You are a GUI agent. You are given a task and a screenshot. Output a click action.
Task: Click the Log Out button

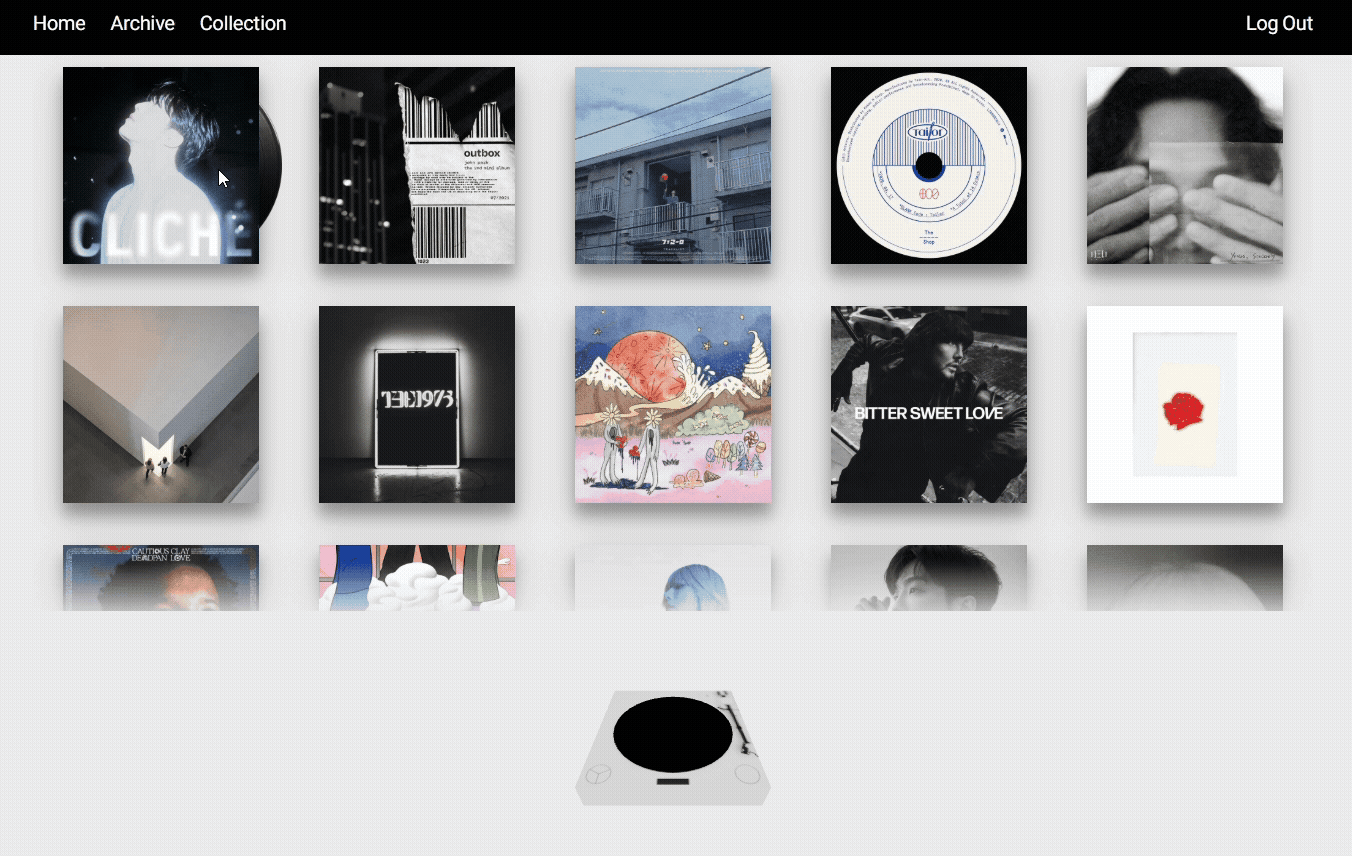[1279, 23]
